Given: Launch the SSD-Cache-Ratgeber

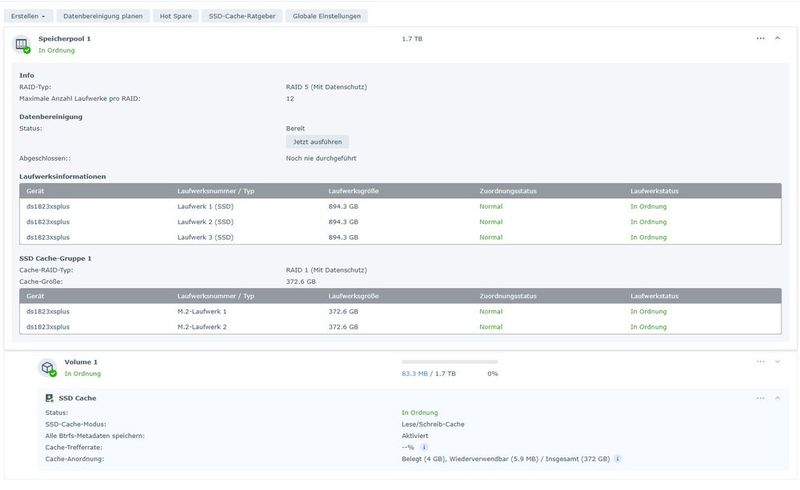Looking at the screenshot, I should point(242,16).
